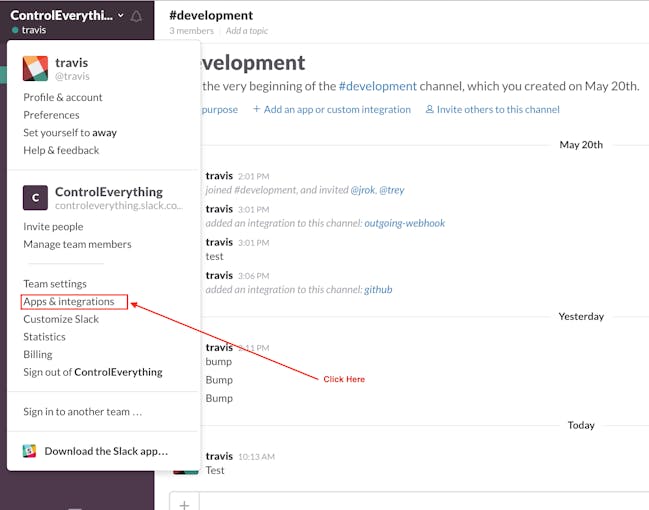
Task: Click the 3:06 PM timestamp
Action: pyautogui.click(x=254, y=276)
